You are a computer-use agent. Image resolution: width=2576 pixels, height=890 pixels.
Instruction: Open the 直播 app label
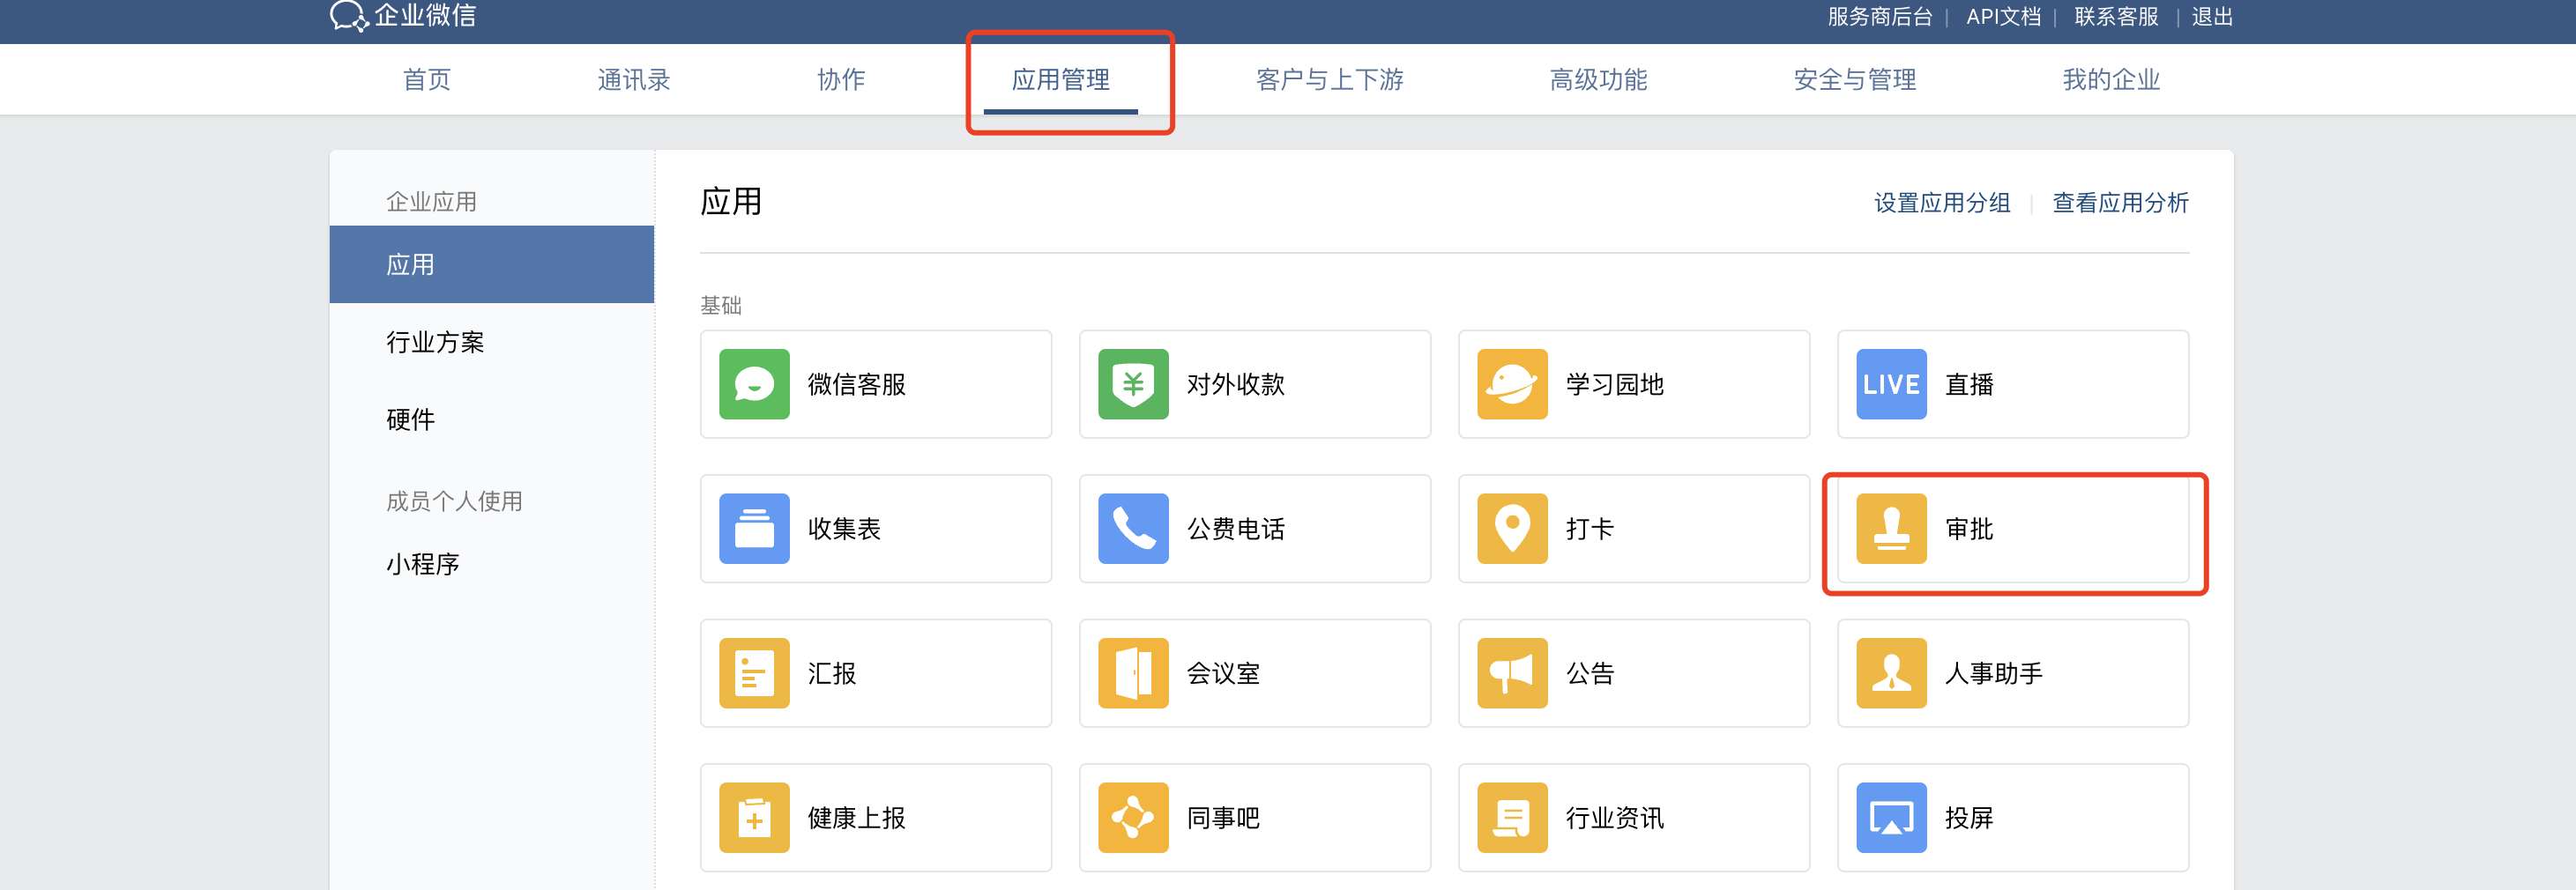click(x=1969, y=384)
